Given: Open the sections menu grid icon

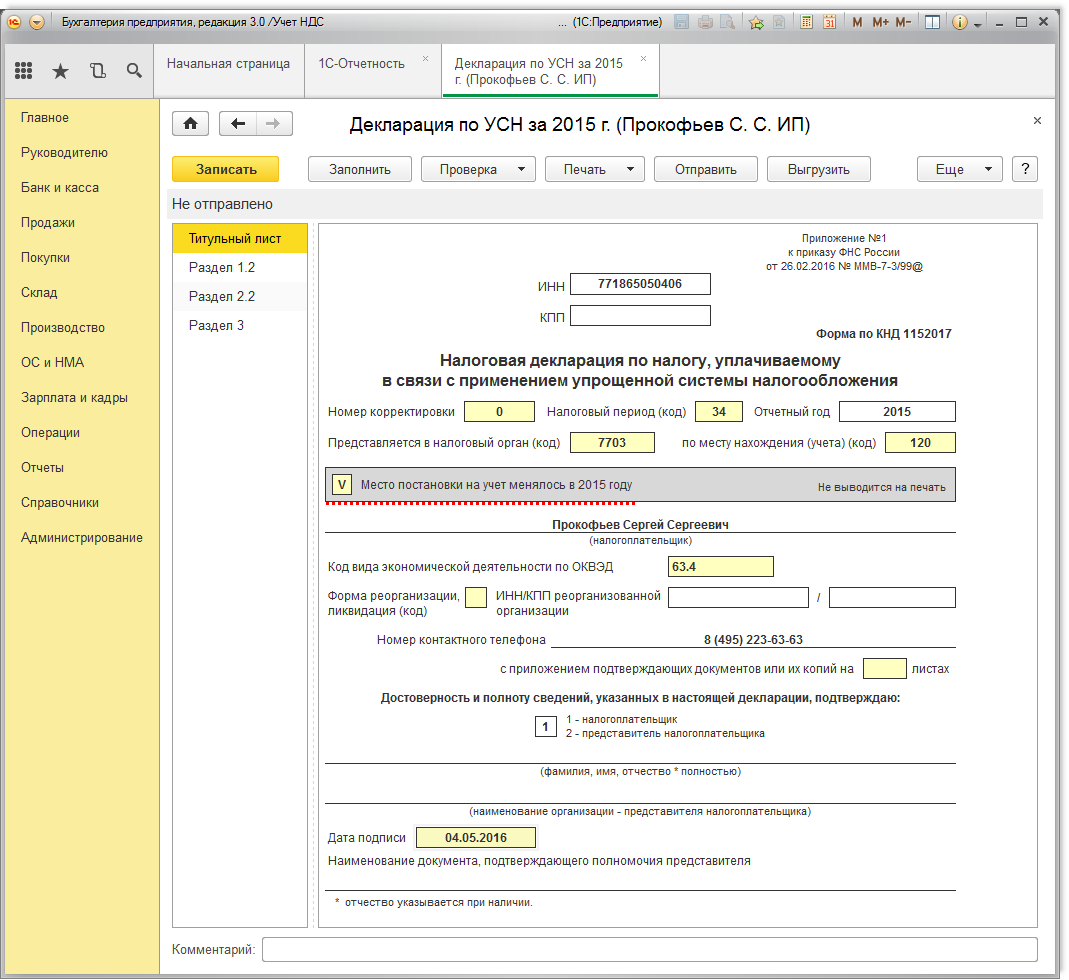Looking at the screenshot, I should coord(24,70).
